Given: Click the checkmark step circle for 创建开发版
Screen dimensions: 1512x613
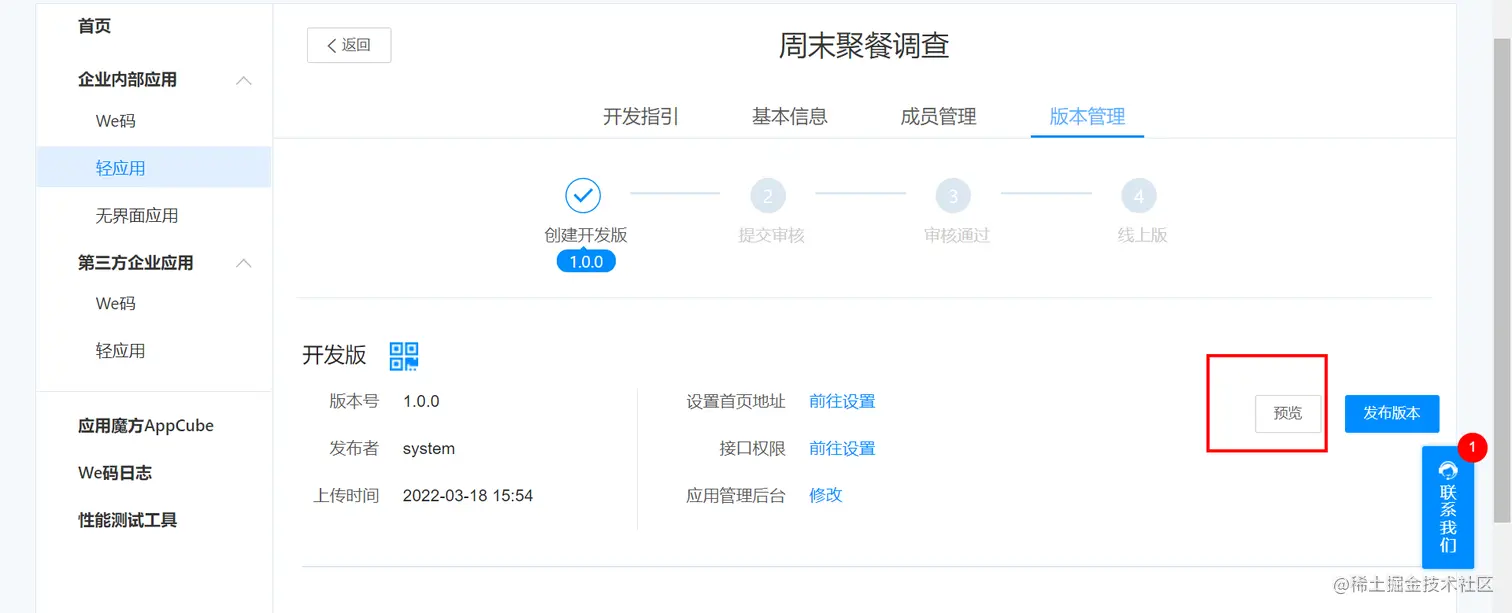Looking at the screenshot, I should coord(583,196).
